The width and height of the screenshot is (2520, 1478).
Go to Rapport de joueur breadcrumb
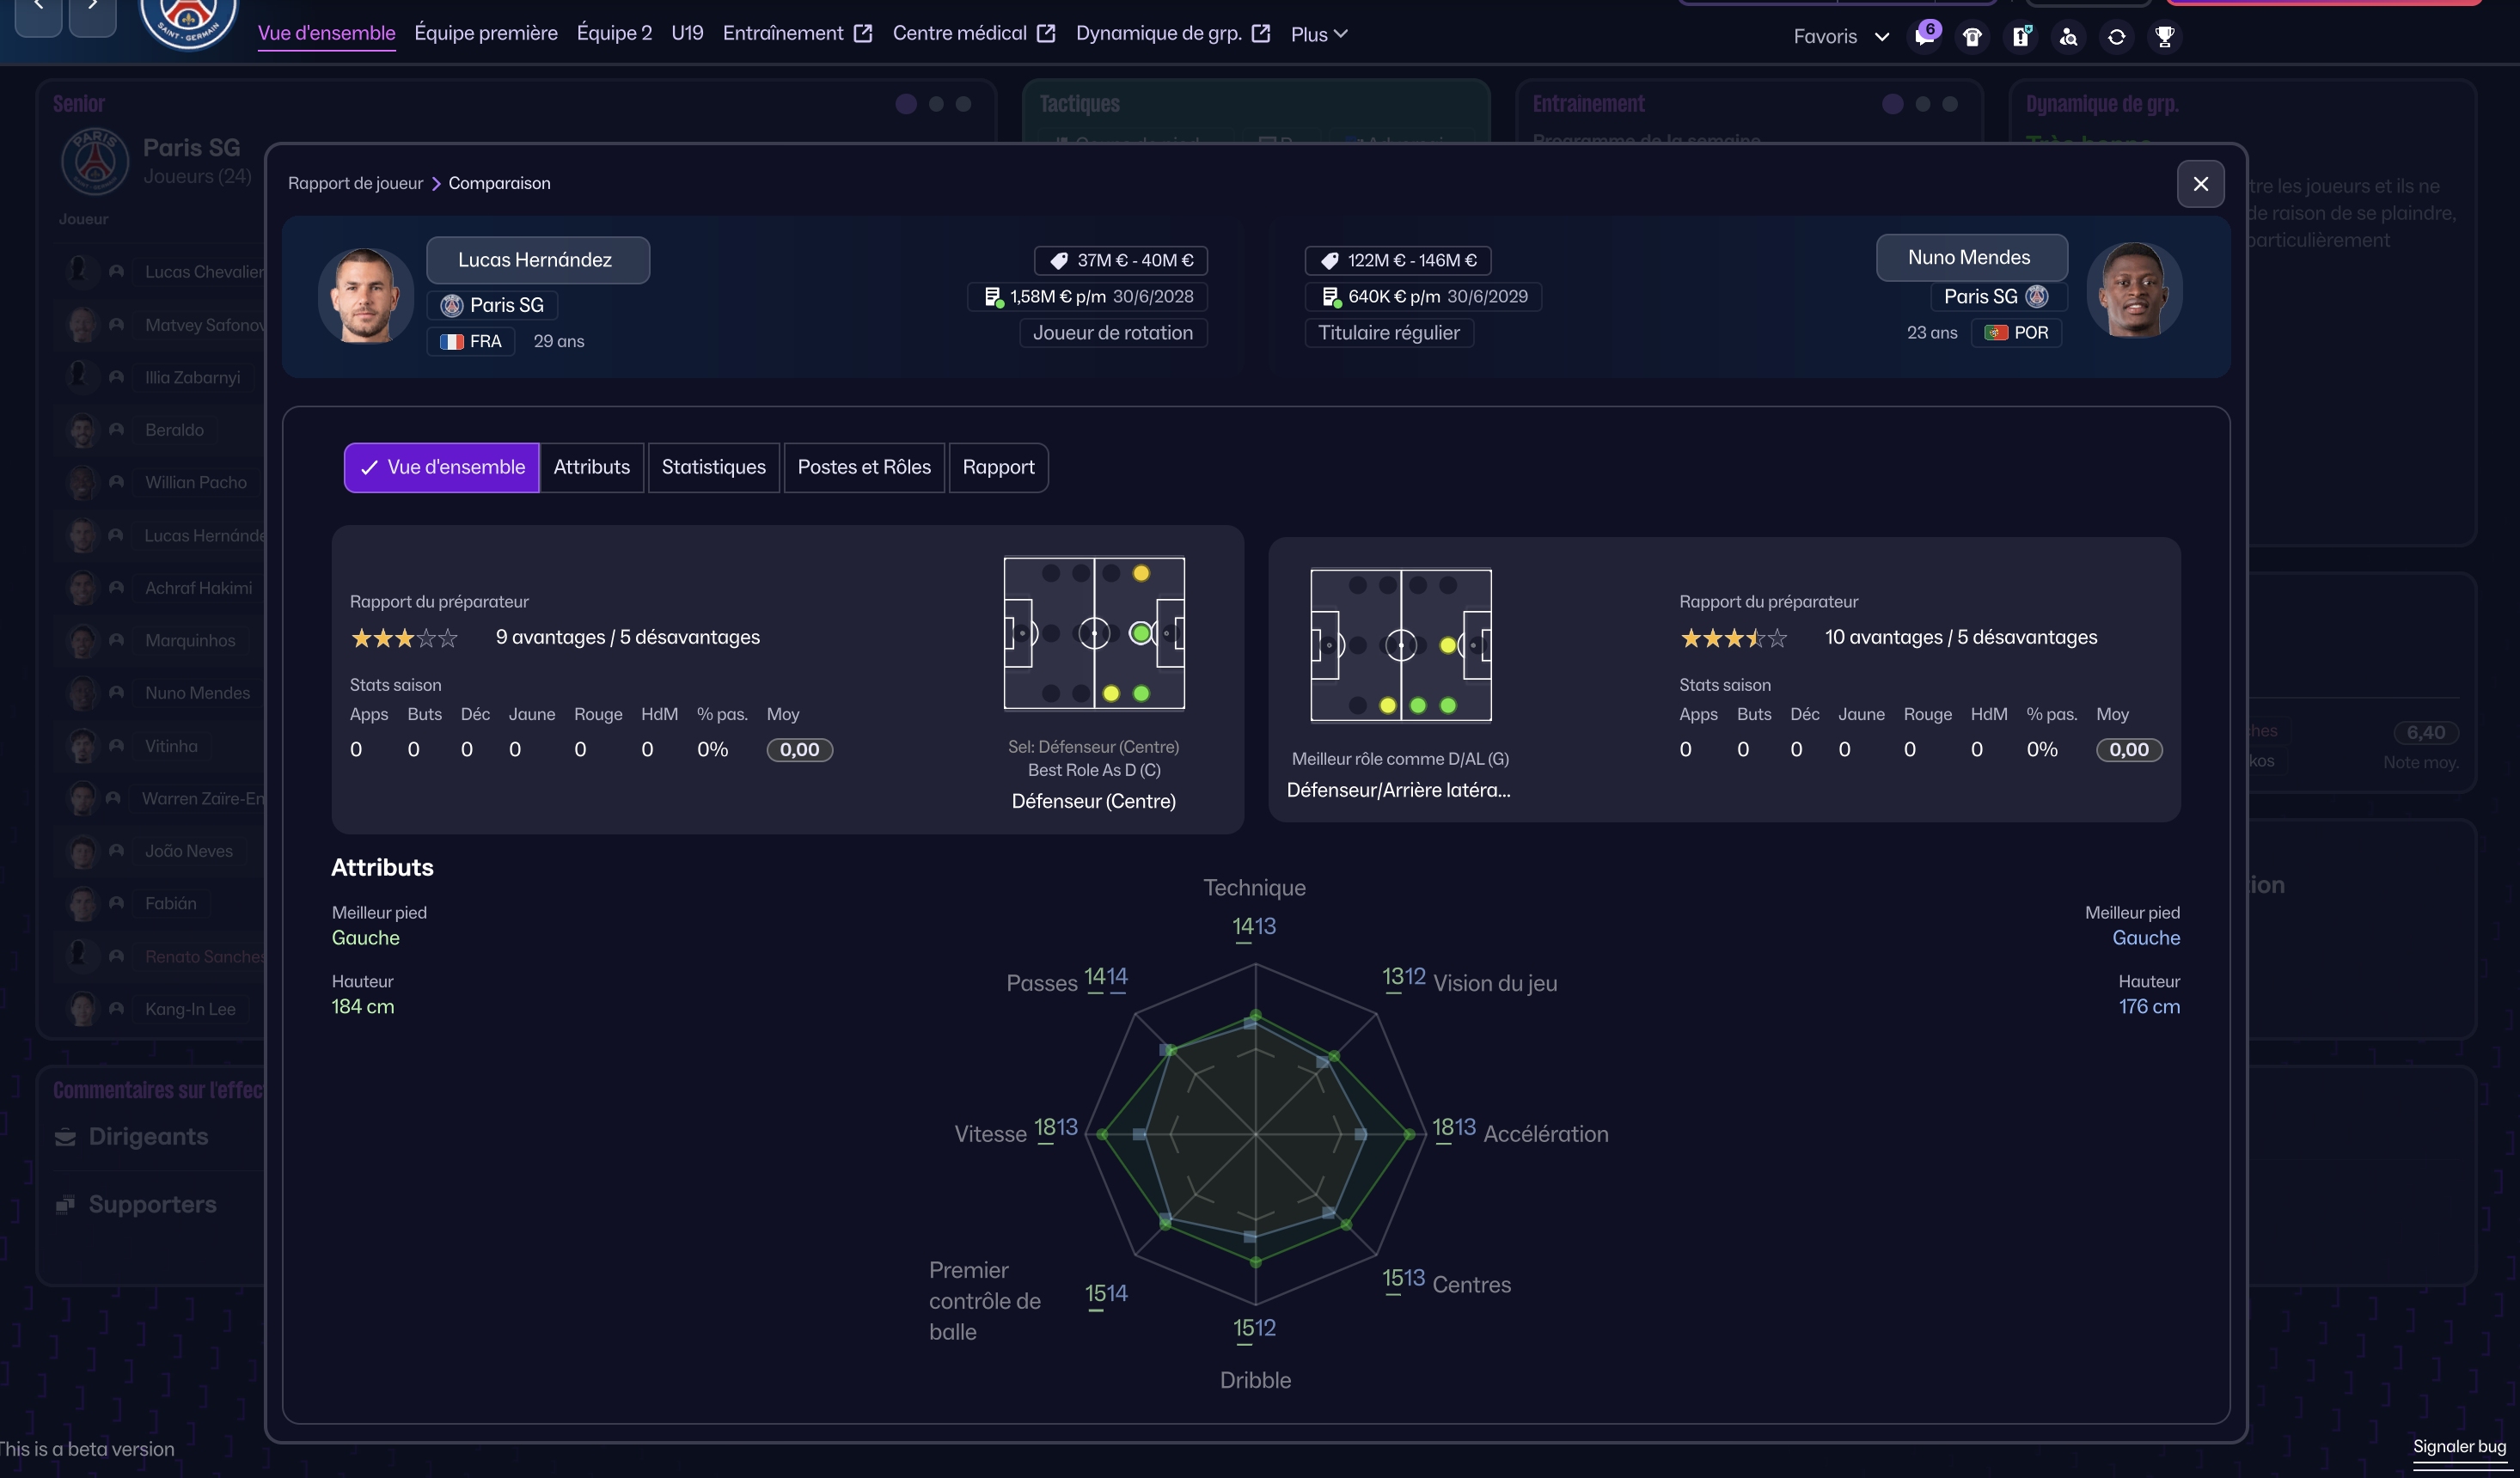[x=355, y=184]
